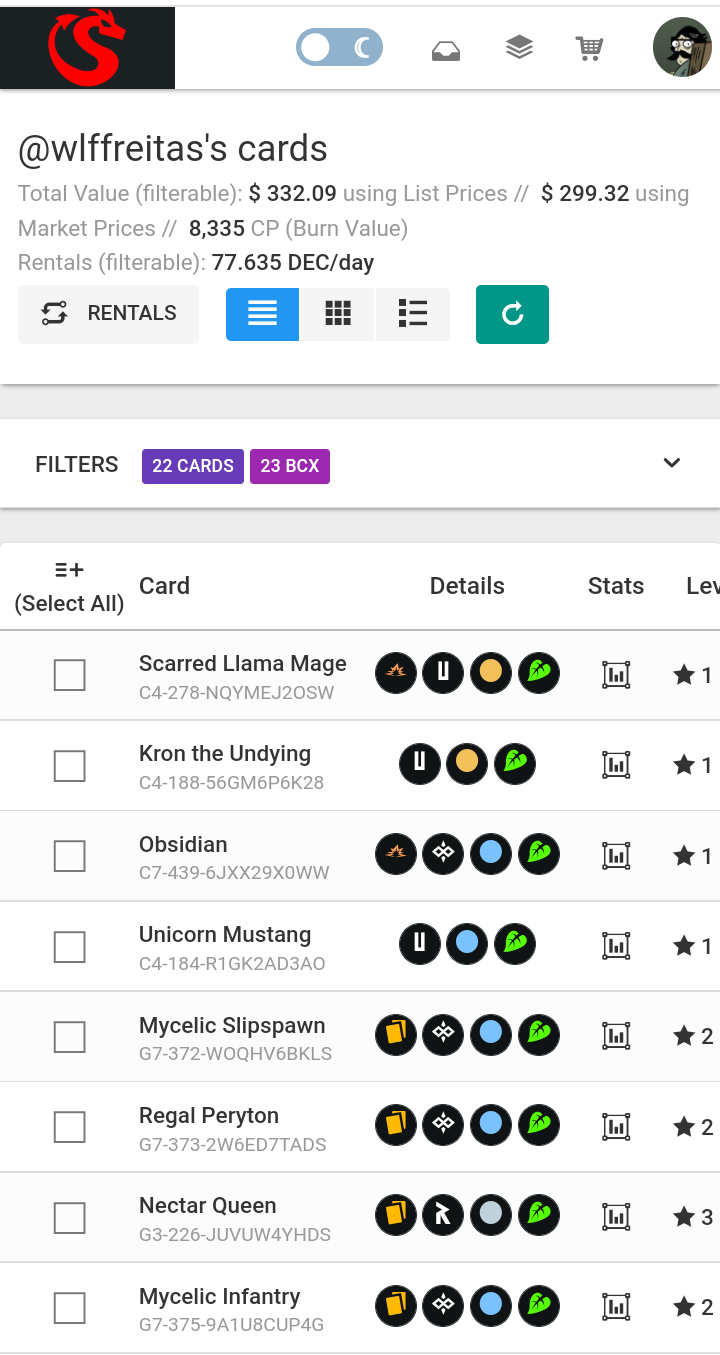720x1355 pixels.
Task: Sort by the Stats column header
Action: [615, 586]
